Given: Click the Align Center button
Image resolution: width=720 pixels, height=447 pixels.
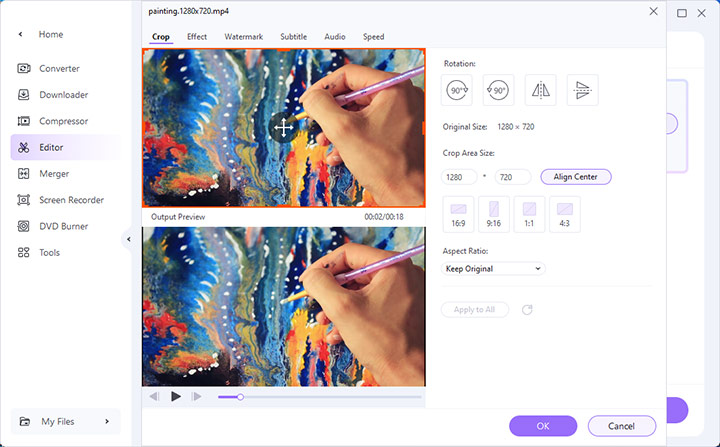Looking at the screenshot, I should (576, 177).
